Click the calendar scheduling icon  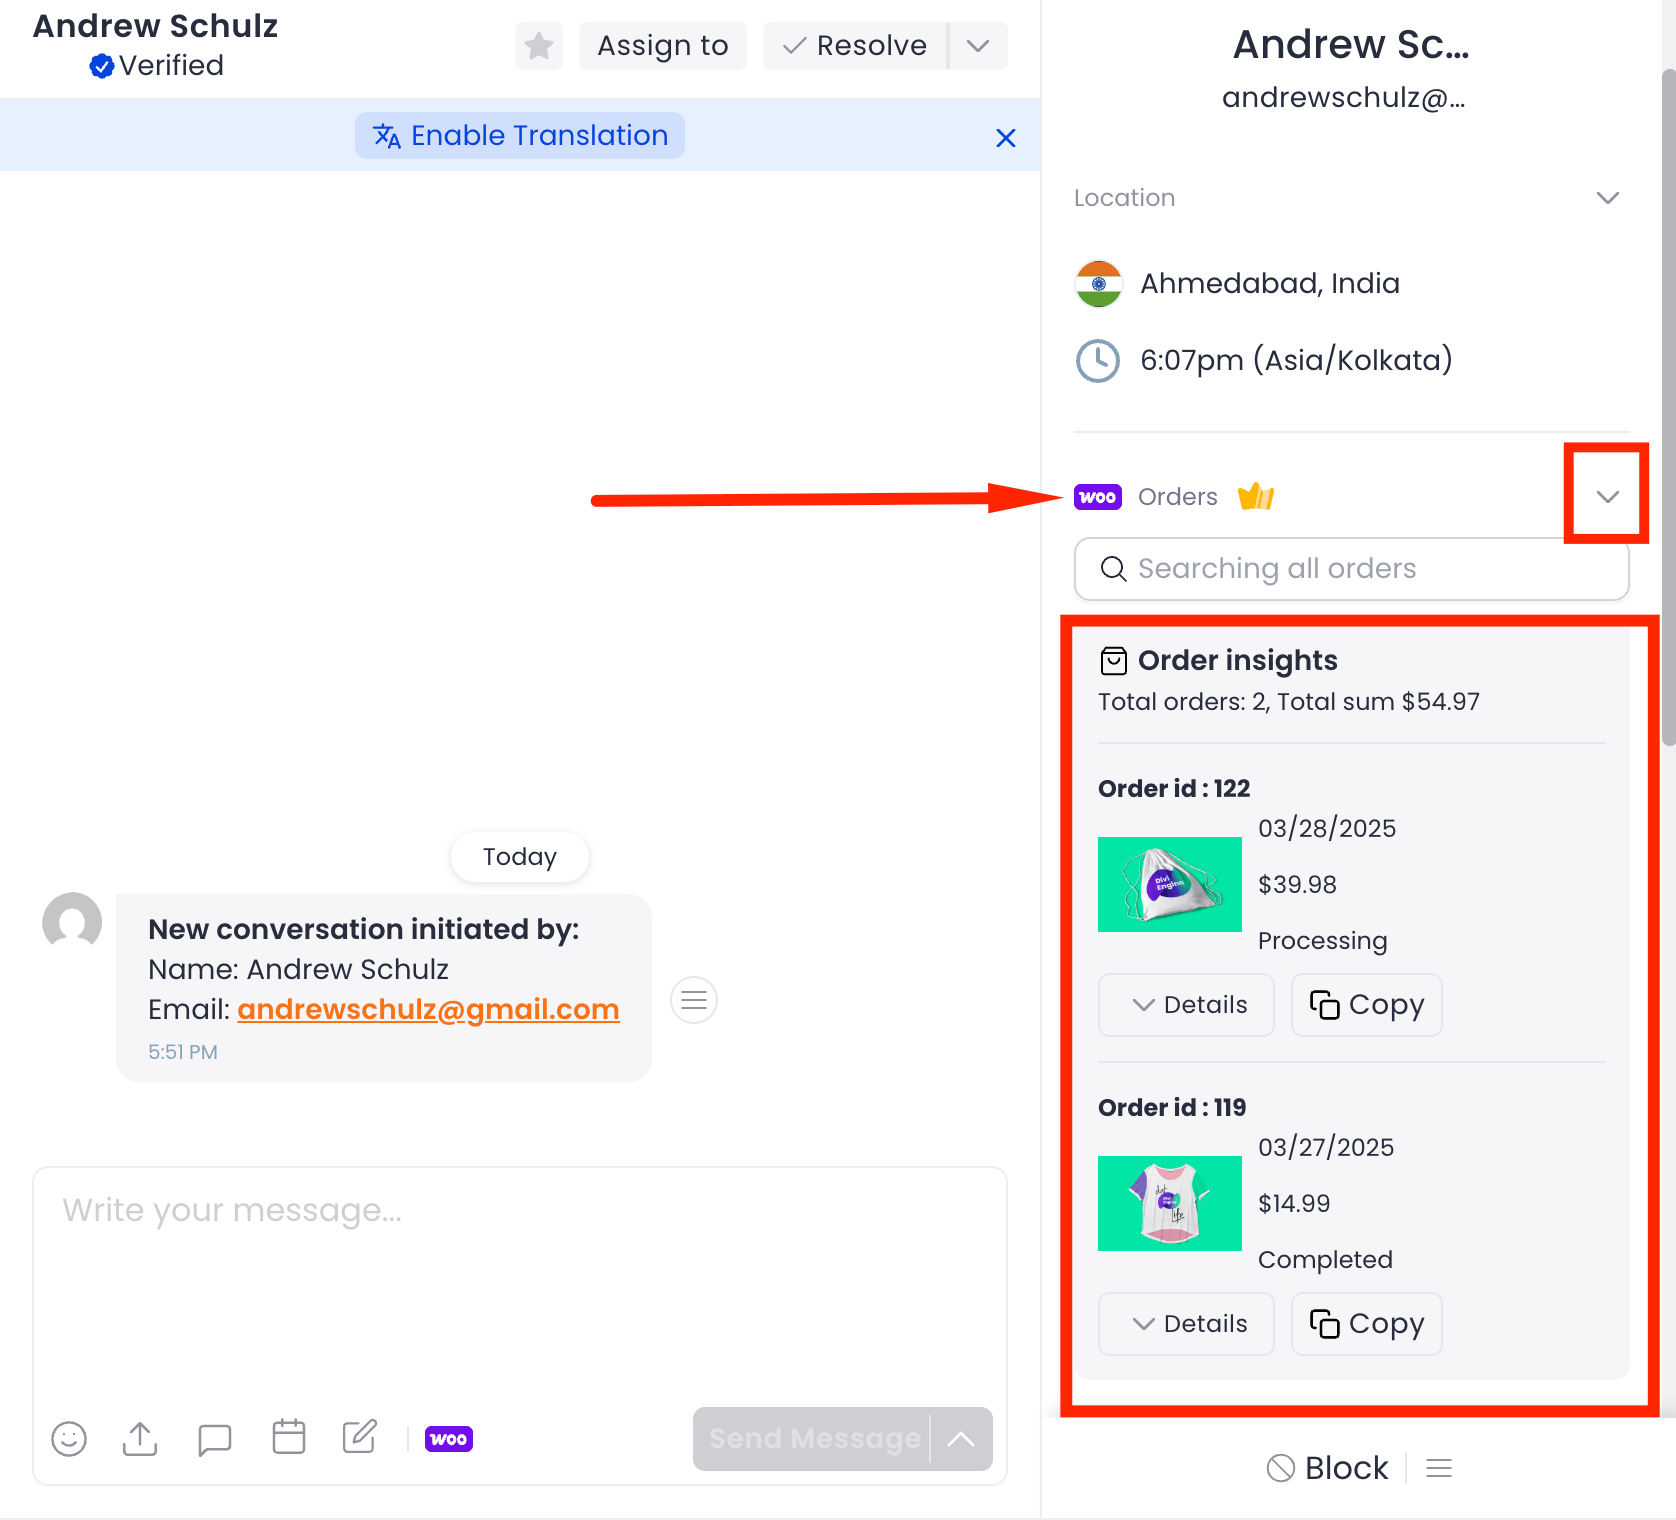coord(288,1438)
